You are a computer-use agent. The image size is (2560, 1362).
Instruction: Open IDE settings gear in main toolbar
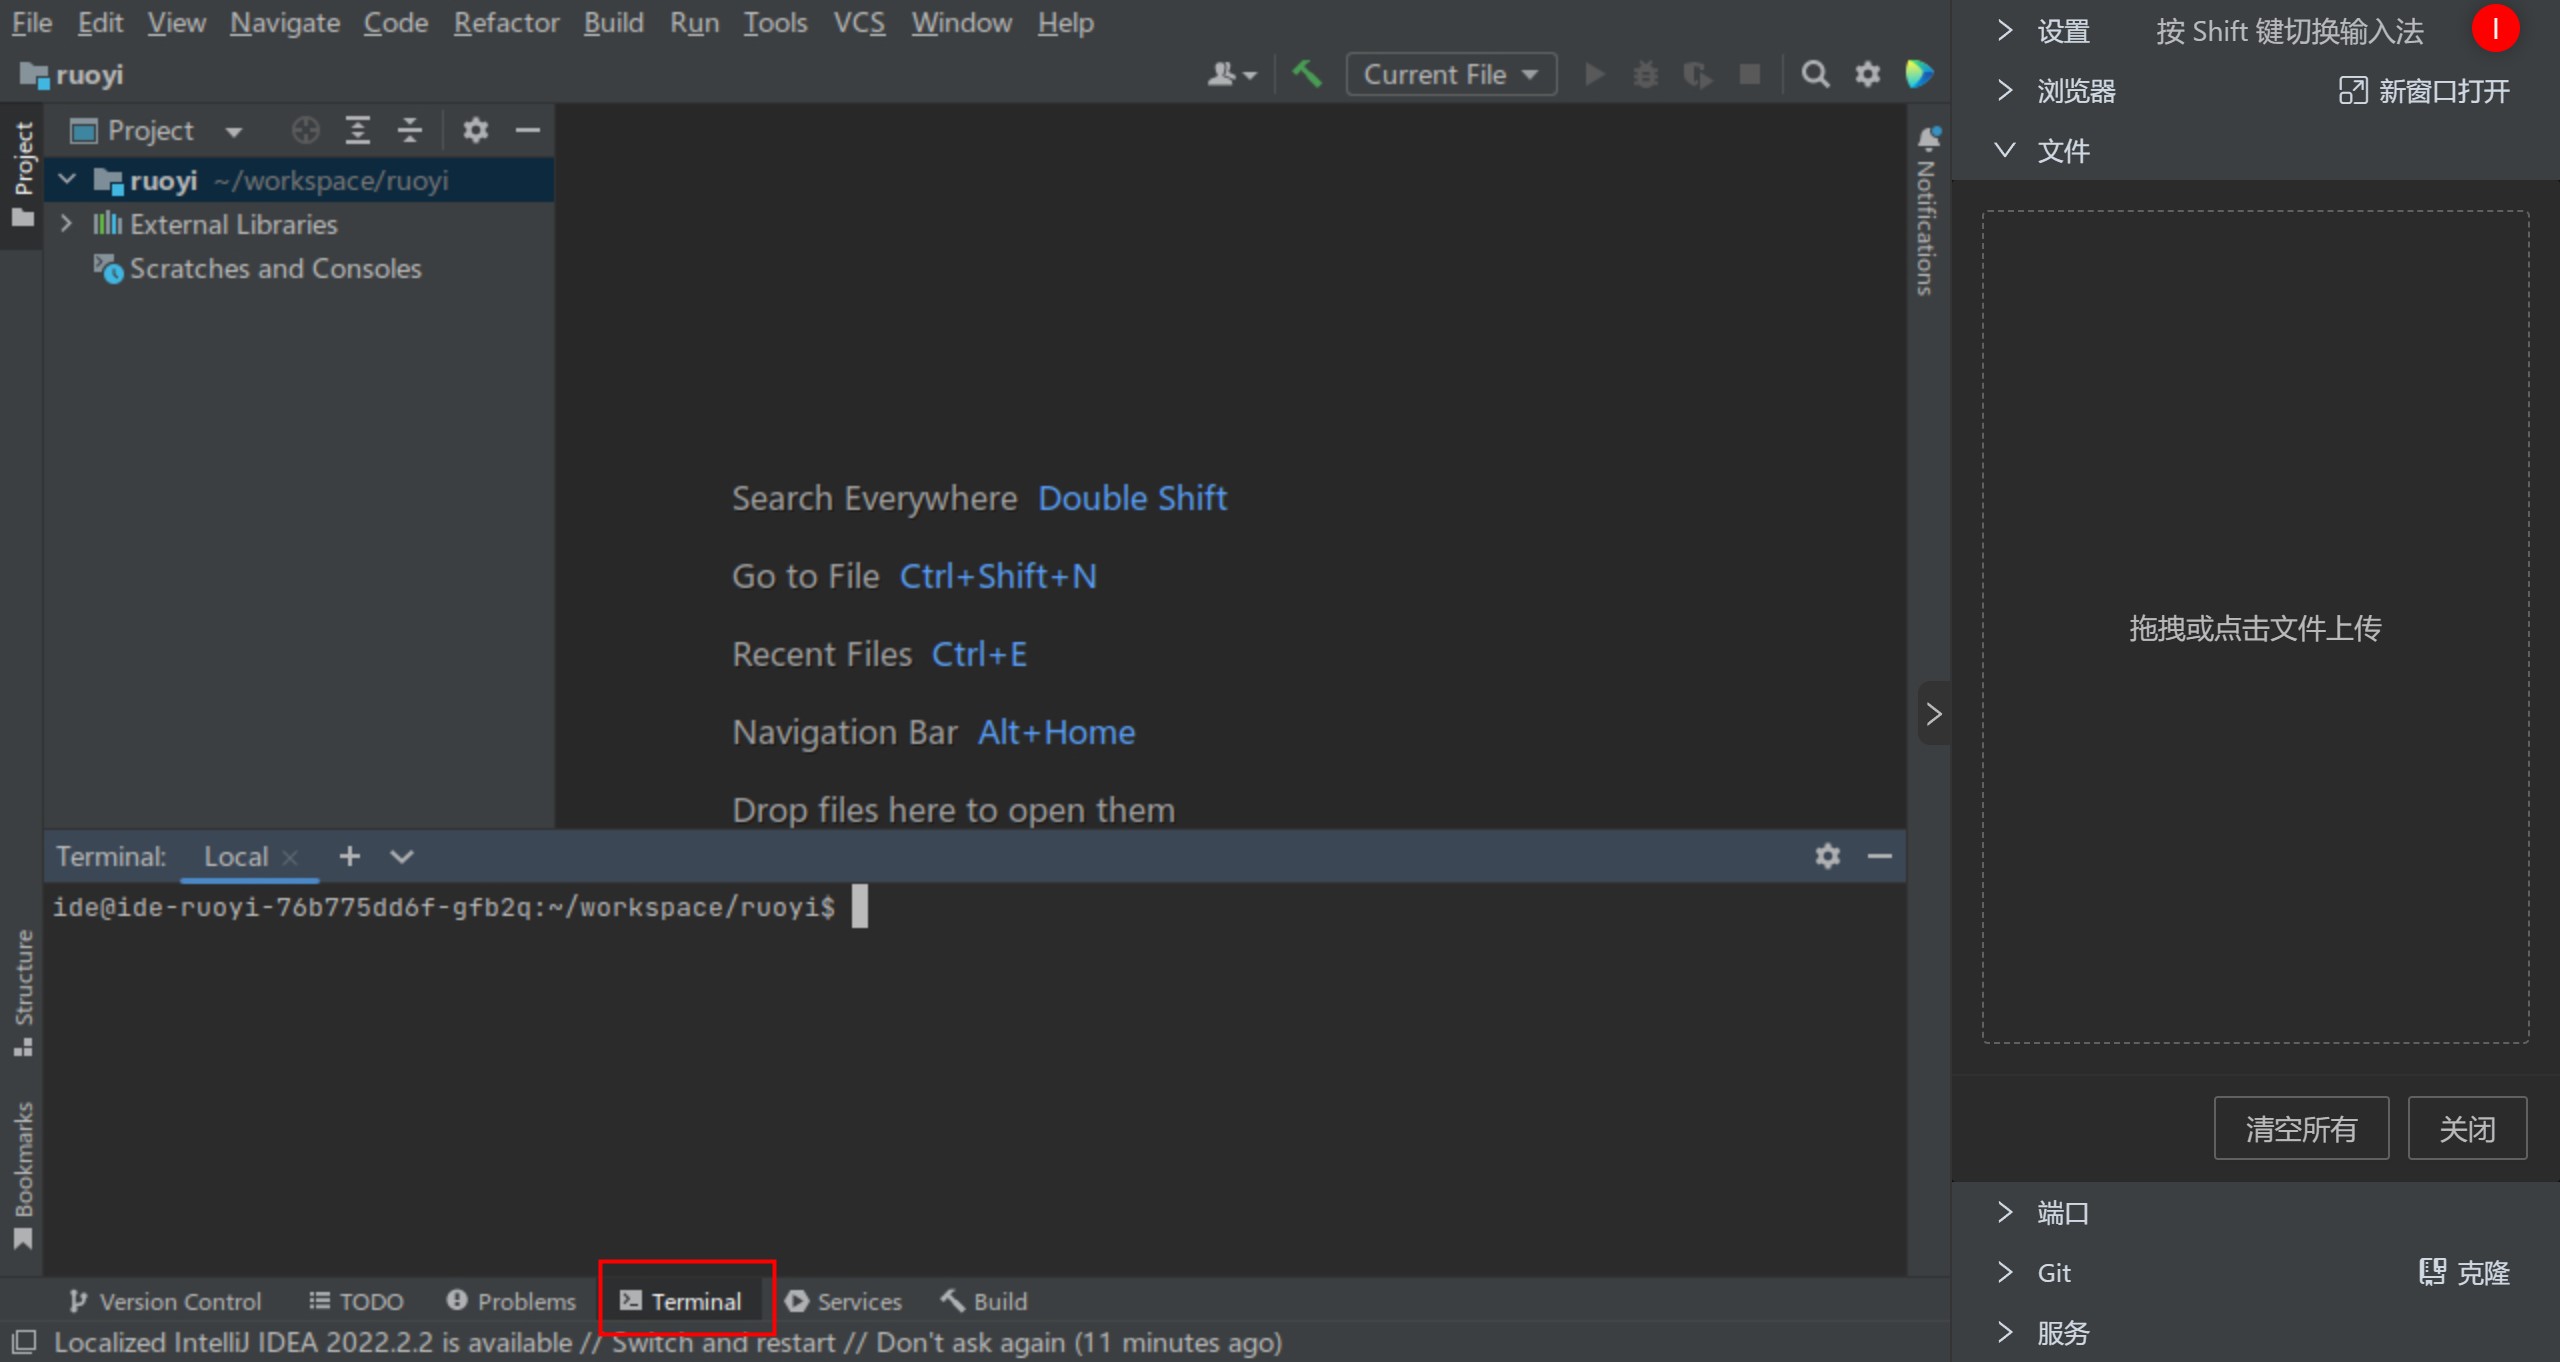(1867, 74)
